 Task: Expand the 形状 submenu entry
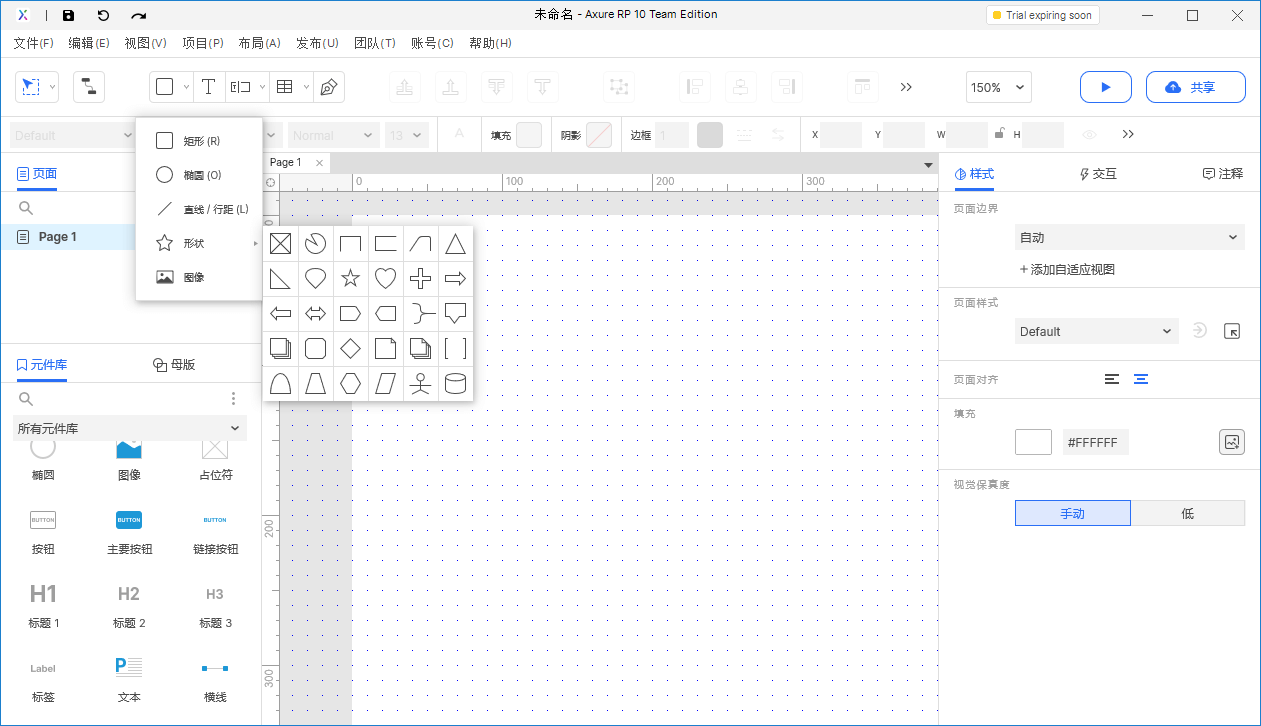pyautogui.click(x=200, y=243)
